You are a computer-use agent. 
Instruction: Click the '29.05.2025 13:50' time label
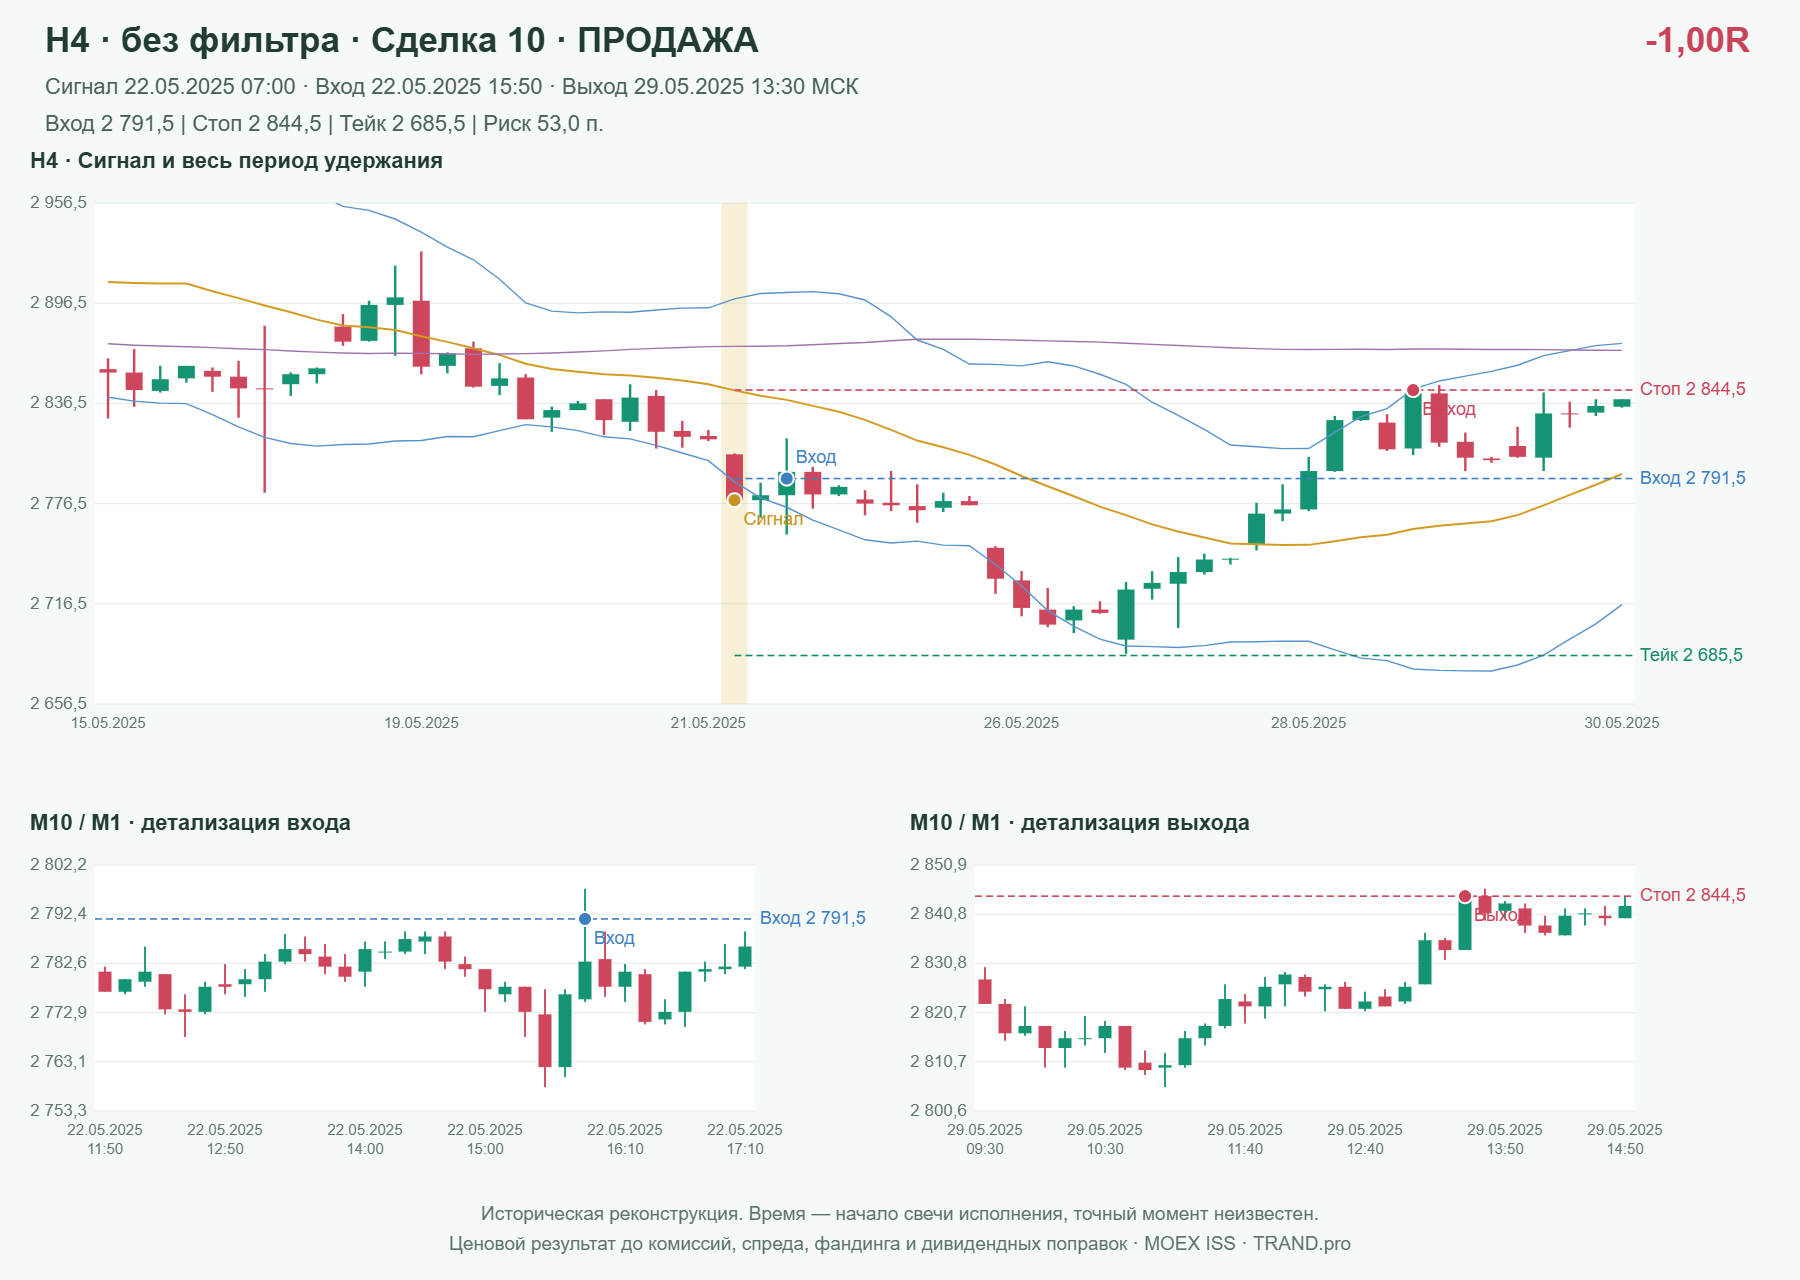(x=1505, y=1139)
